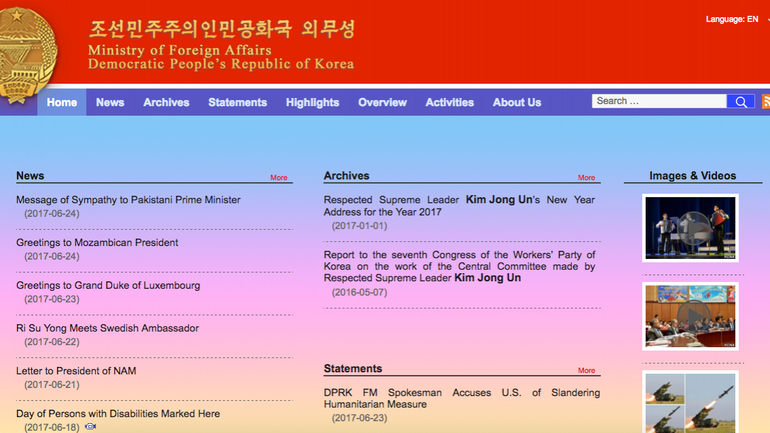The height and width of the screenshot is (433, 770).
Task: Click More link beside Statements heading
Action: pos(586,371)
